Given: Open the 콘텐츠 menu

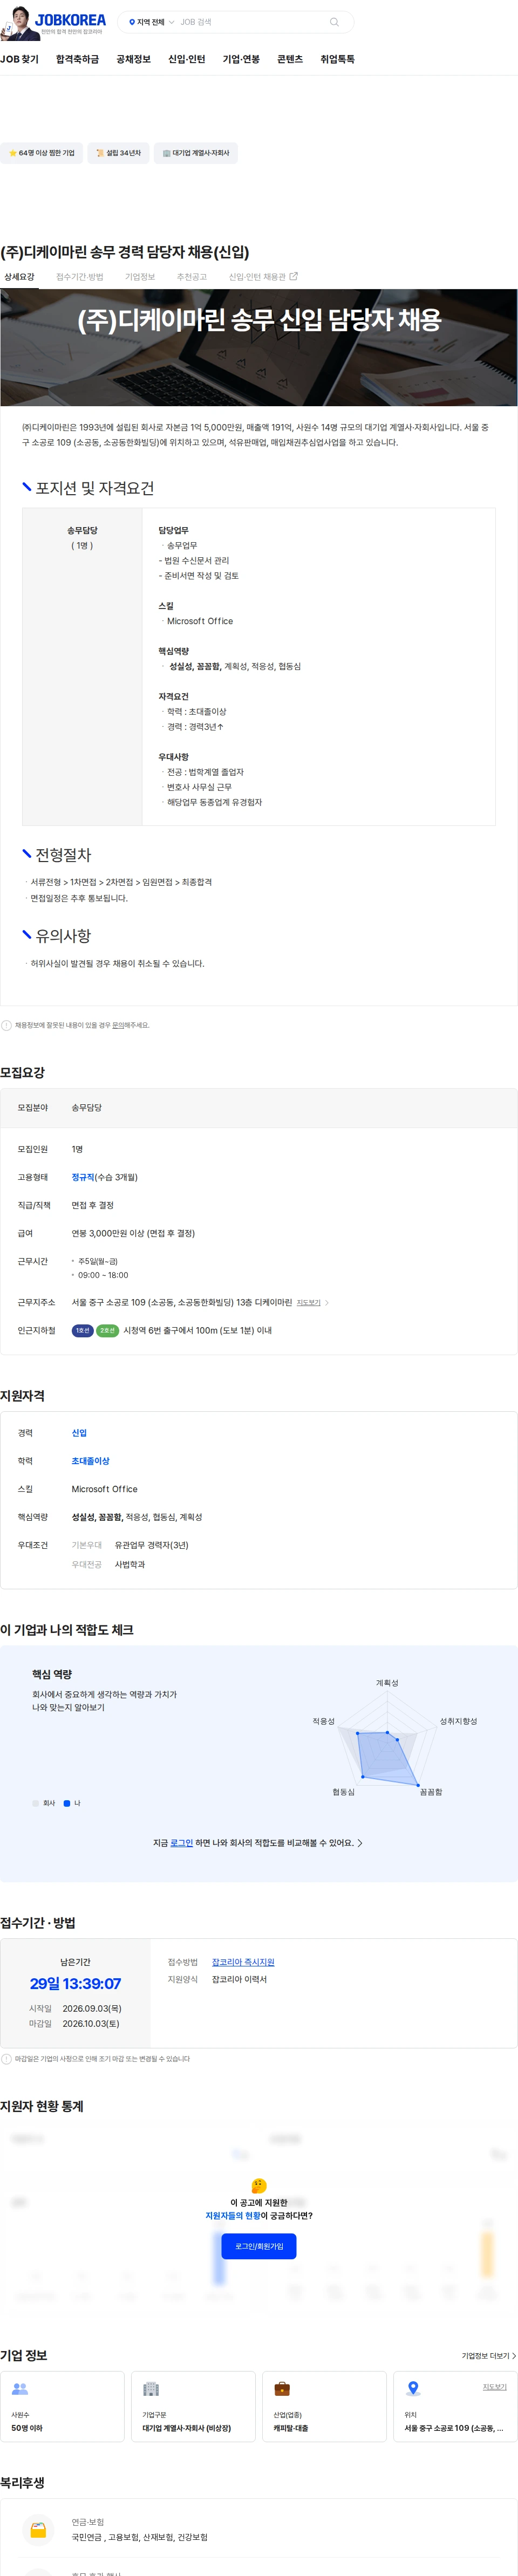Looking at the screenshot, I should pyautogui.click(x=290, y=59).
